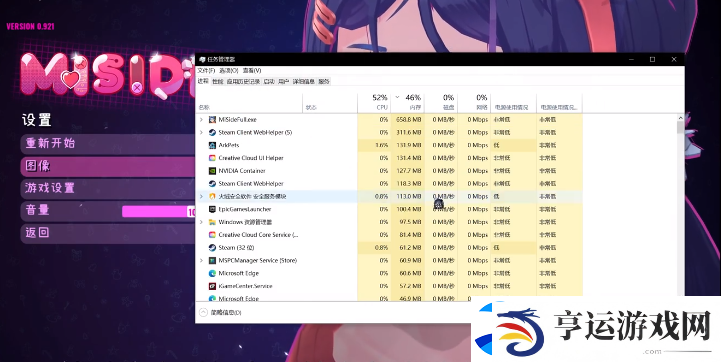Viewport: 721px width, 362px height.
Task: Click the 311.6 MB memory cell
Action: tap(407, 132)
